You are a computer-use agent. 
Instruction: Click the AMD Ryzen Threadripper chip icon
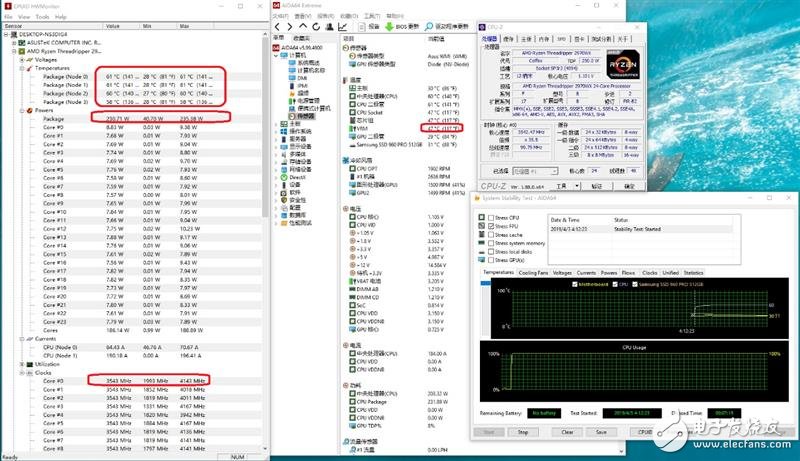coord(22,52)
